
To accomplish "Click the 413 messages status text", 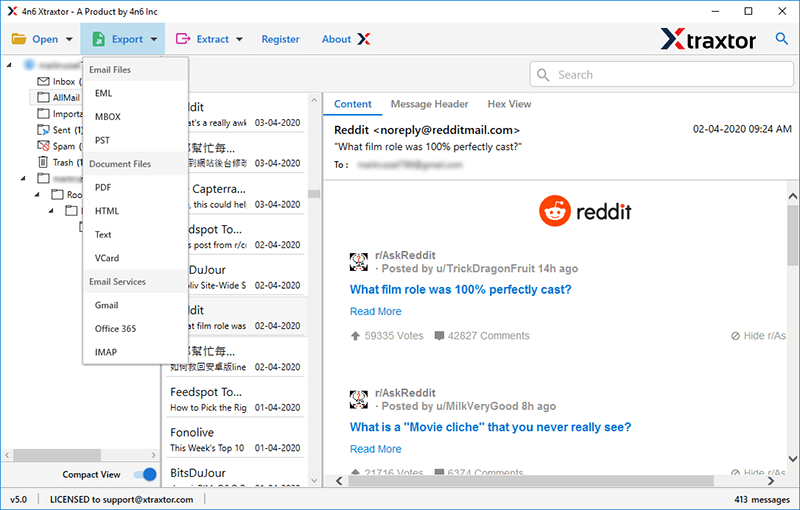I will tap(762, 499).
